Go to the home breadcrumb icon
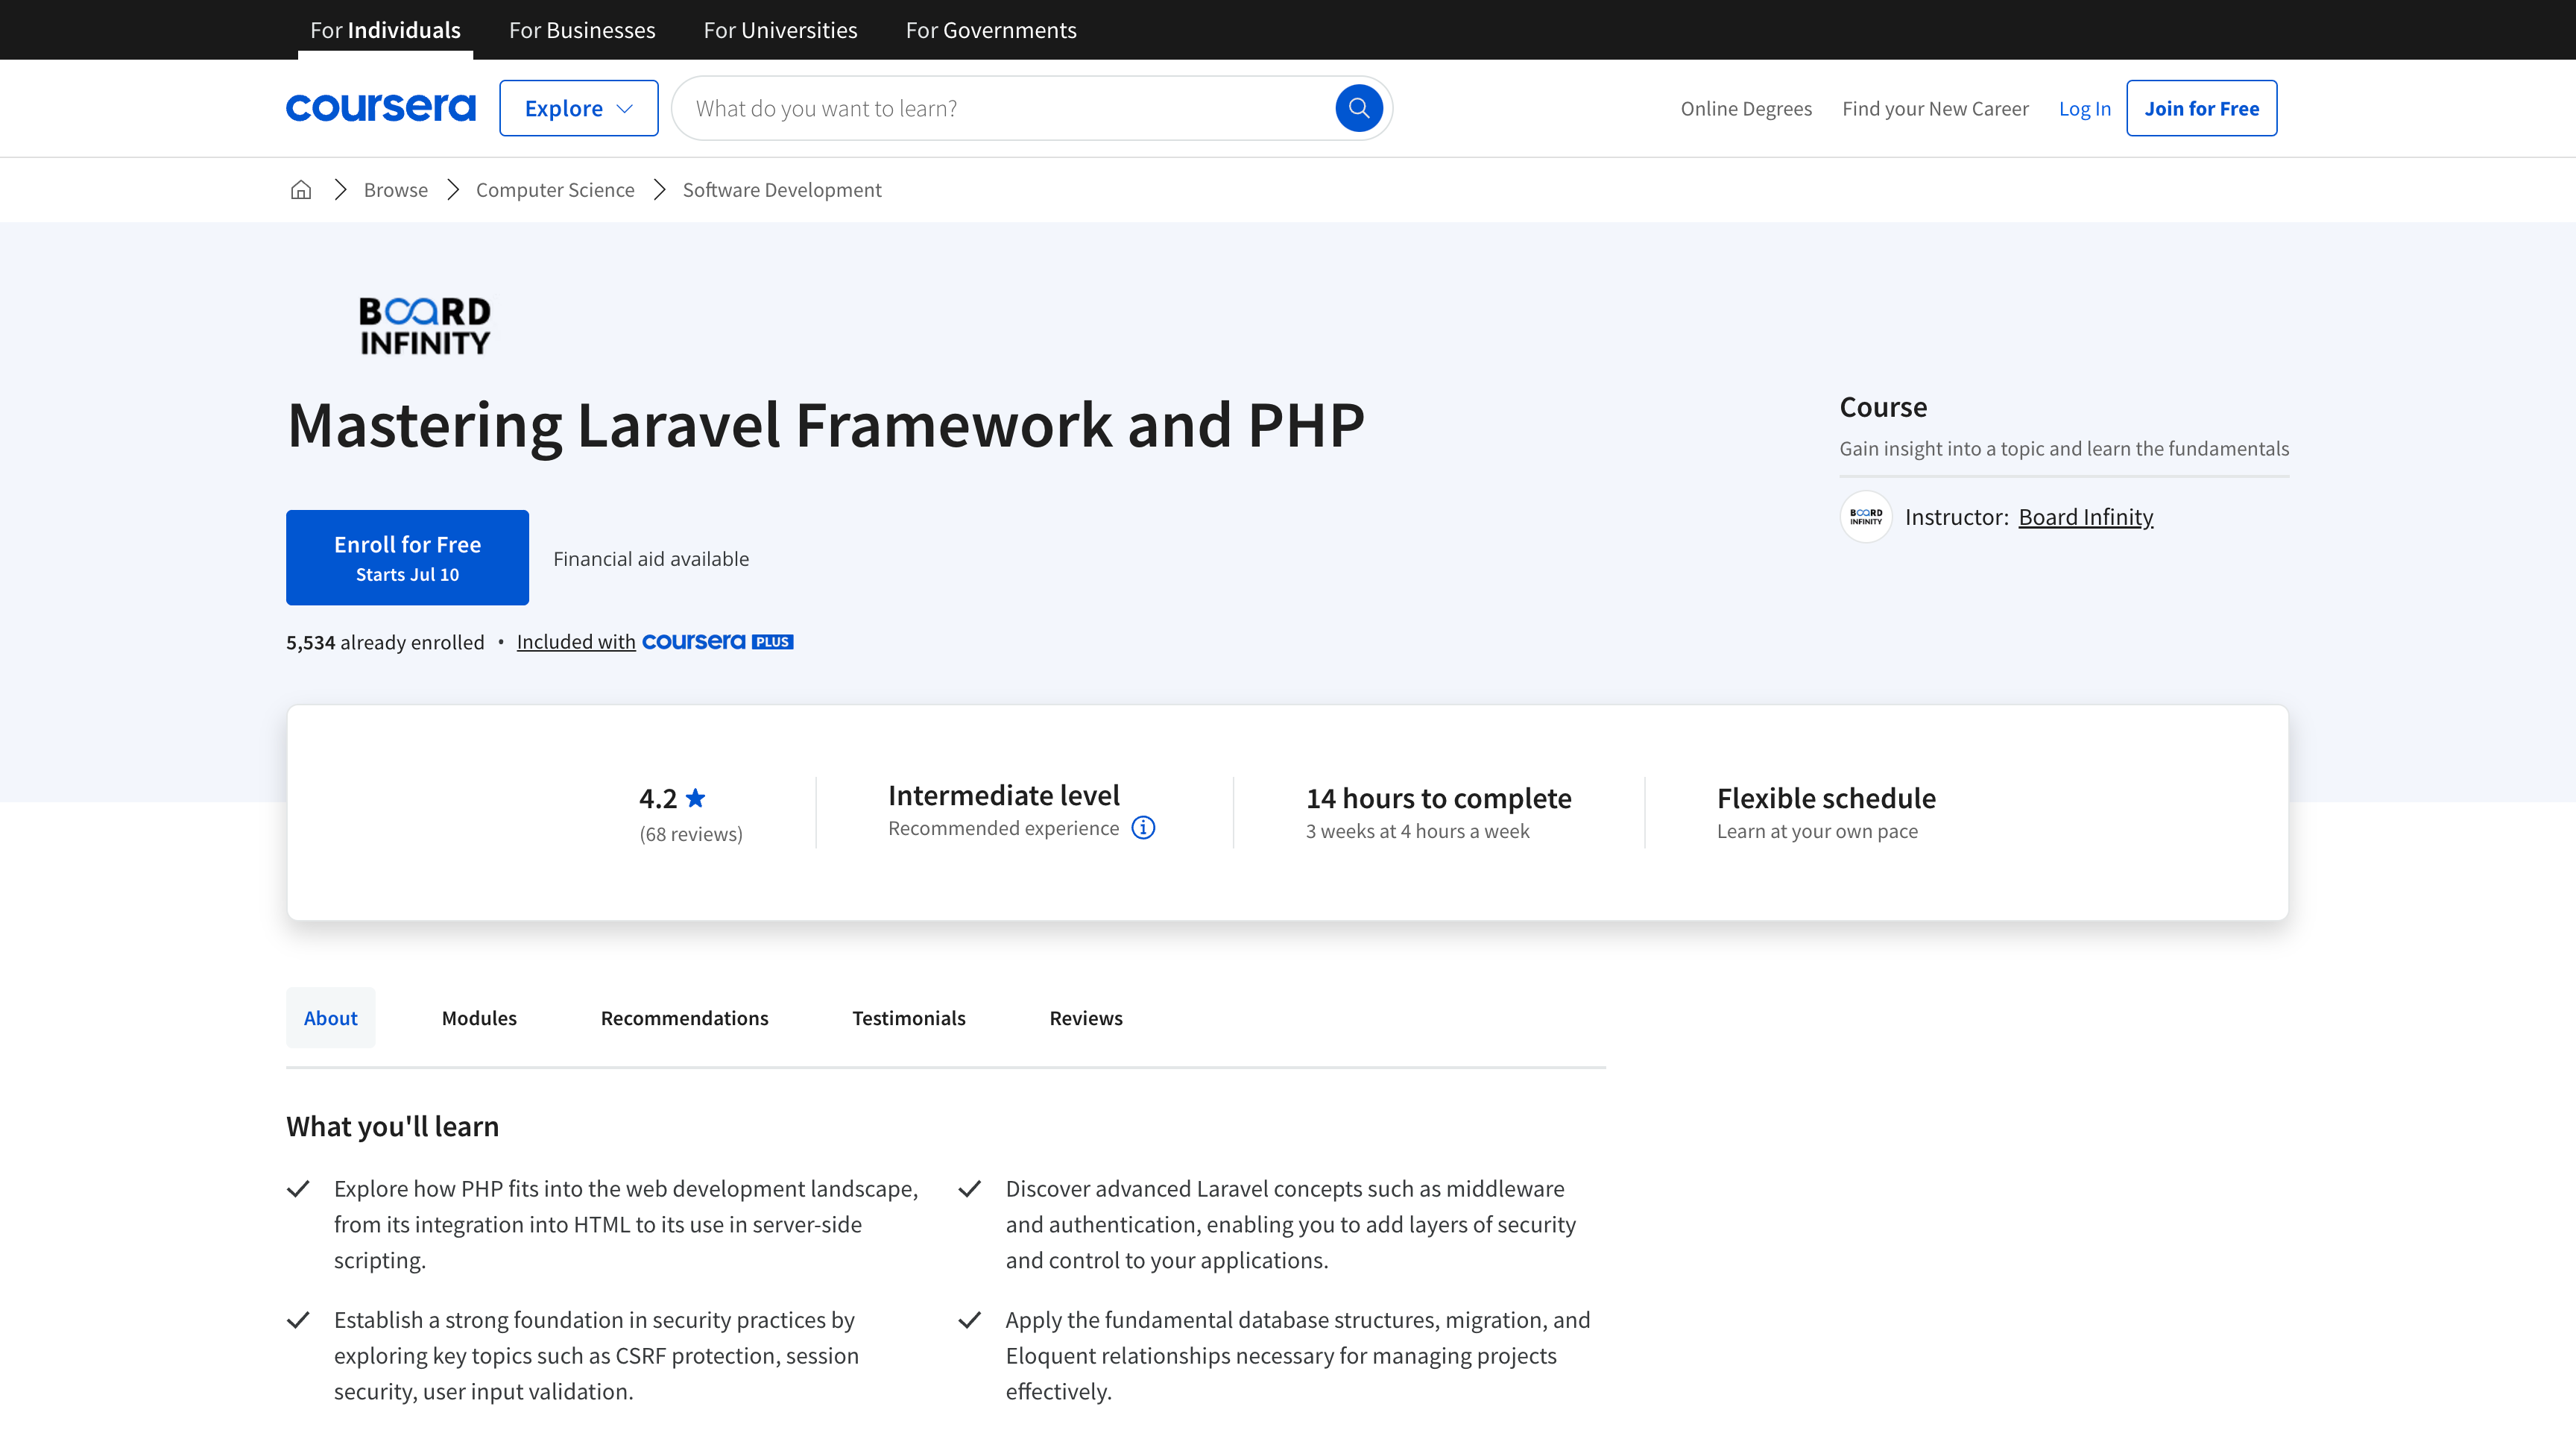Screen dimensions: 2576x1430 tap(301, 190)
